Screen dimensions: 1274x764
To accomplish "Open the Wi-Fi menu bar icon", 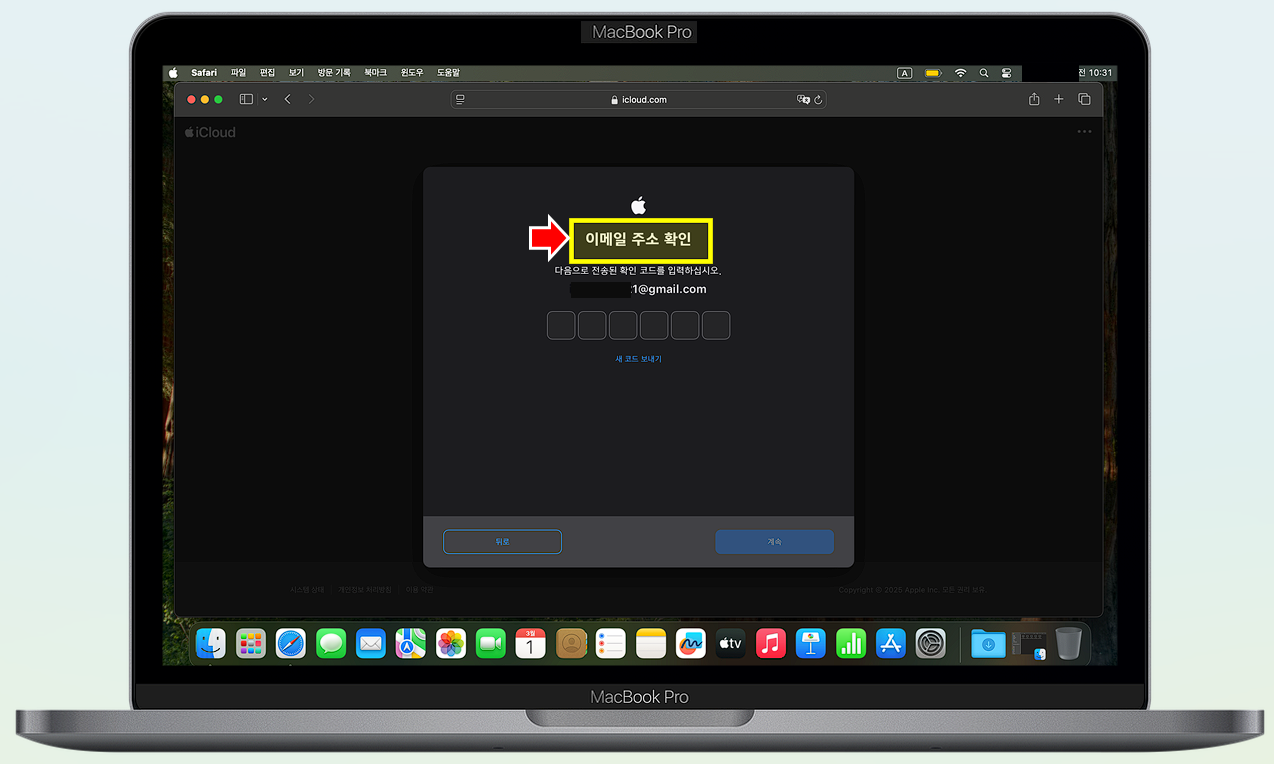I will click(961, 73).
